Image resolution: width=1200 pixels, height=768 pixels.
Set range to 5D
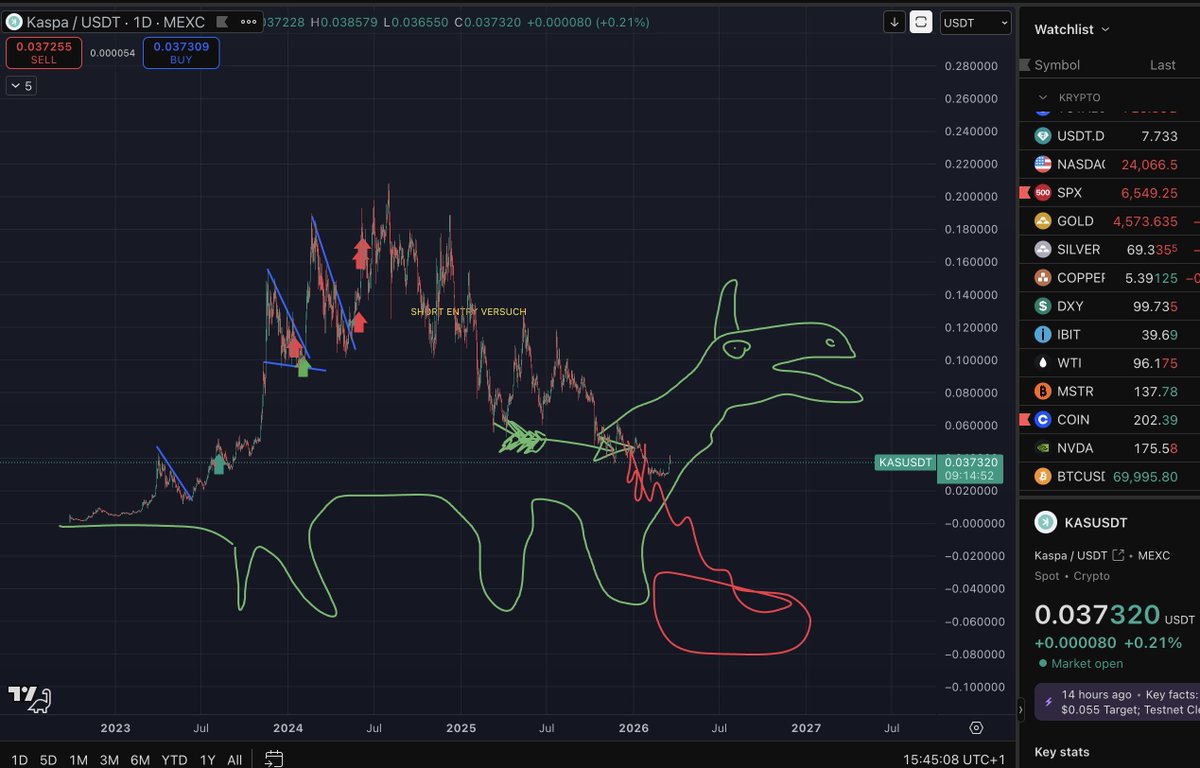[x=48, y=759]
